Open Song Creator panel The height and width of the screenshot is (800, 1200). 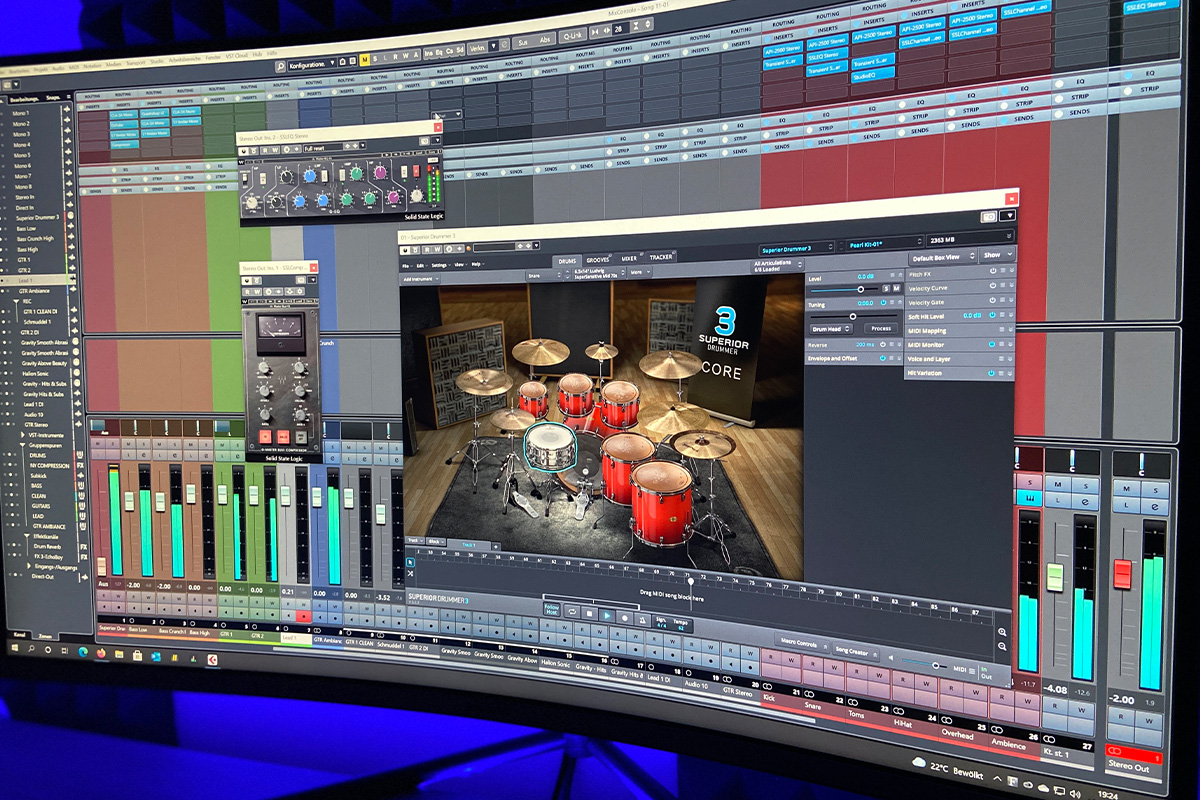pos(855,651)
